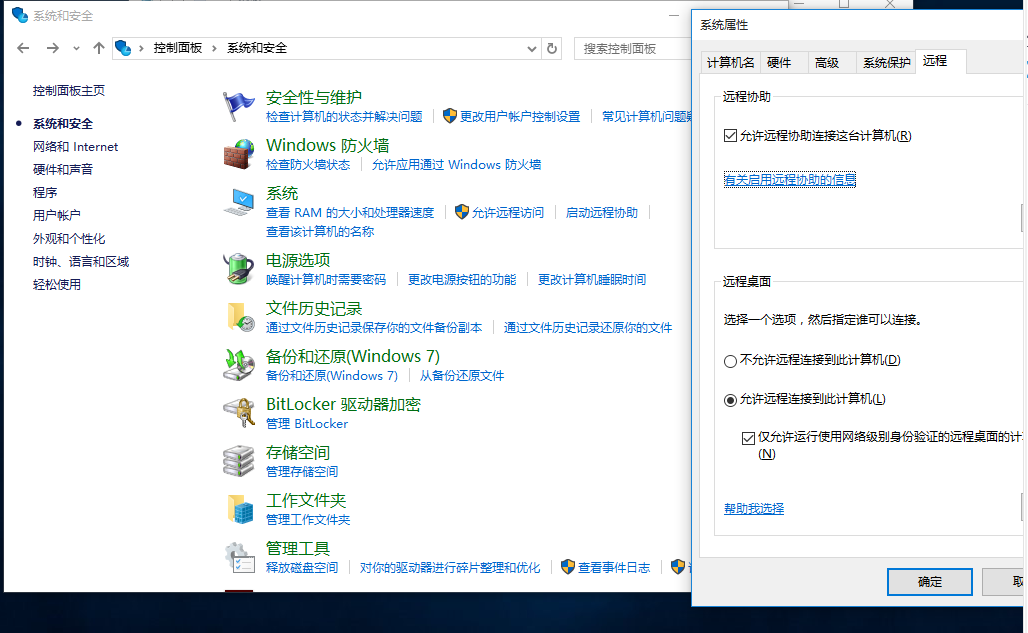Open 系统 by clicking its computer icon
Image resolution: width=1028 pixels, height=633 pixels.
(237, 204)
